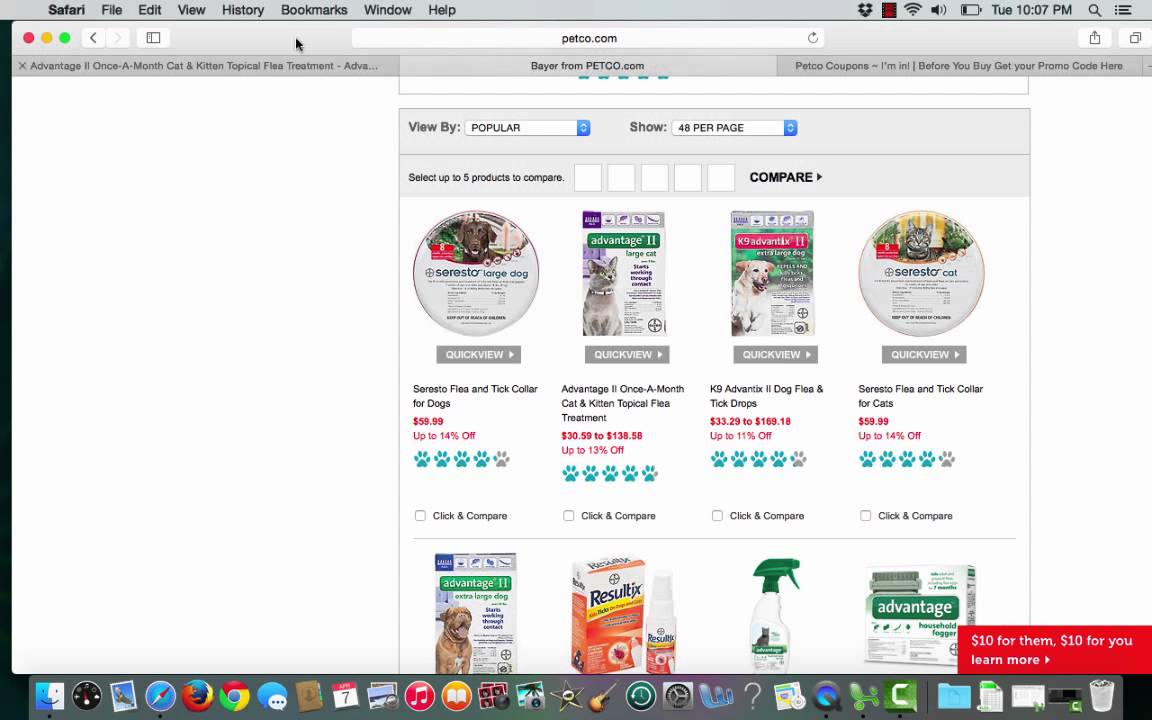Tick Click & Compare for Seresto Cats collar
Viewport: 1152px width, 720px height.
point(865,516)
